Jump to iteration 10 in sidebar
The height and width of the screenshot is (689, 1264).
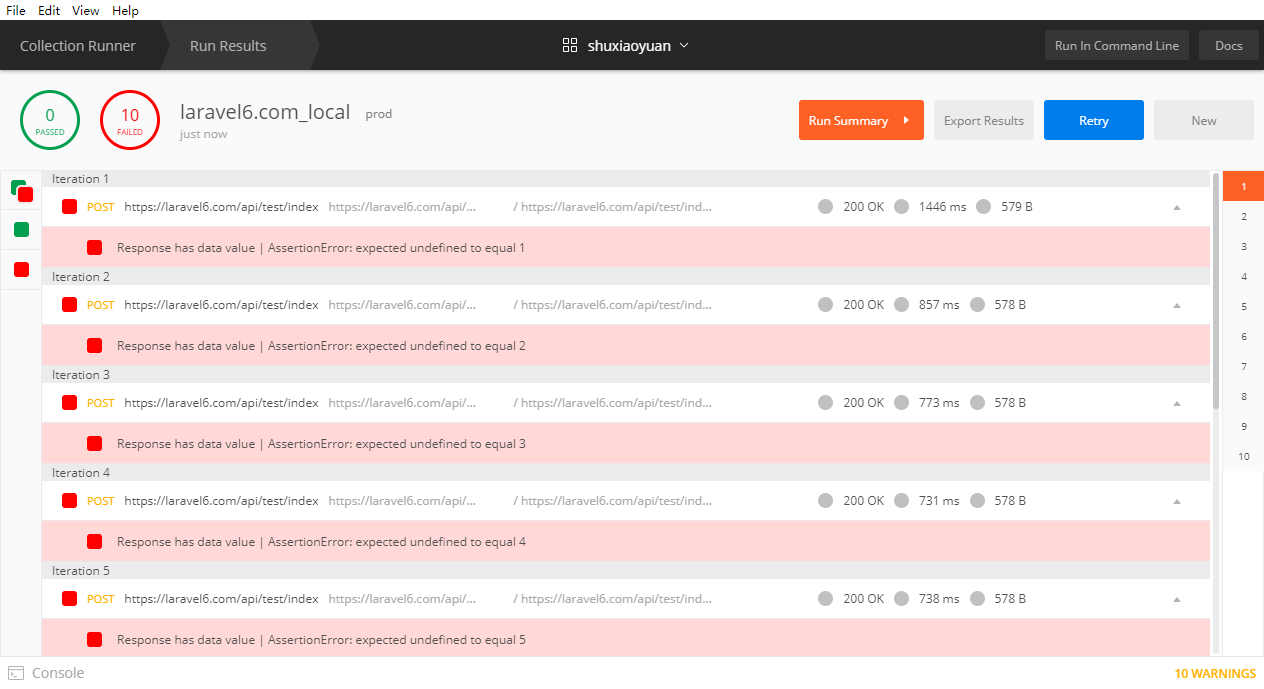1243,456
